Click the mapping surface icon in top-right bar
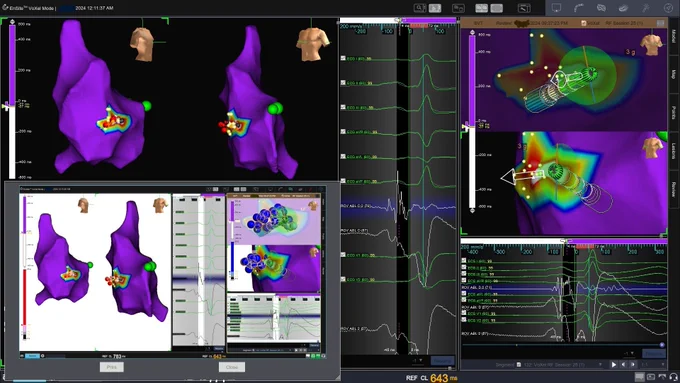 (x=623, y=8)
